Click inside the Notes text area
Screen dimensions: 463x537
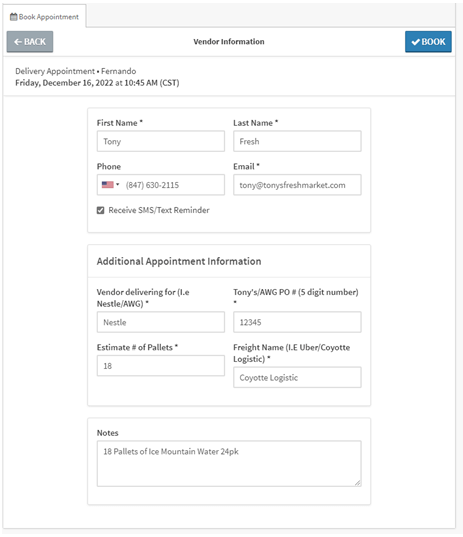coord(229,464)
